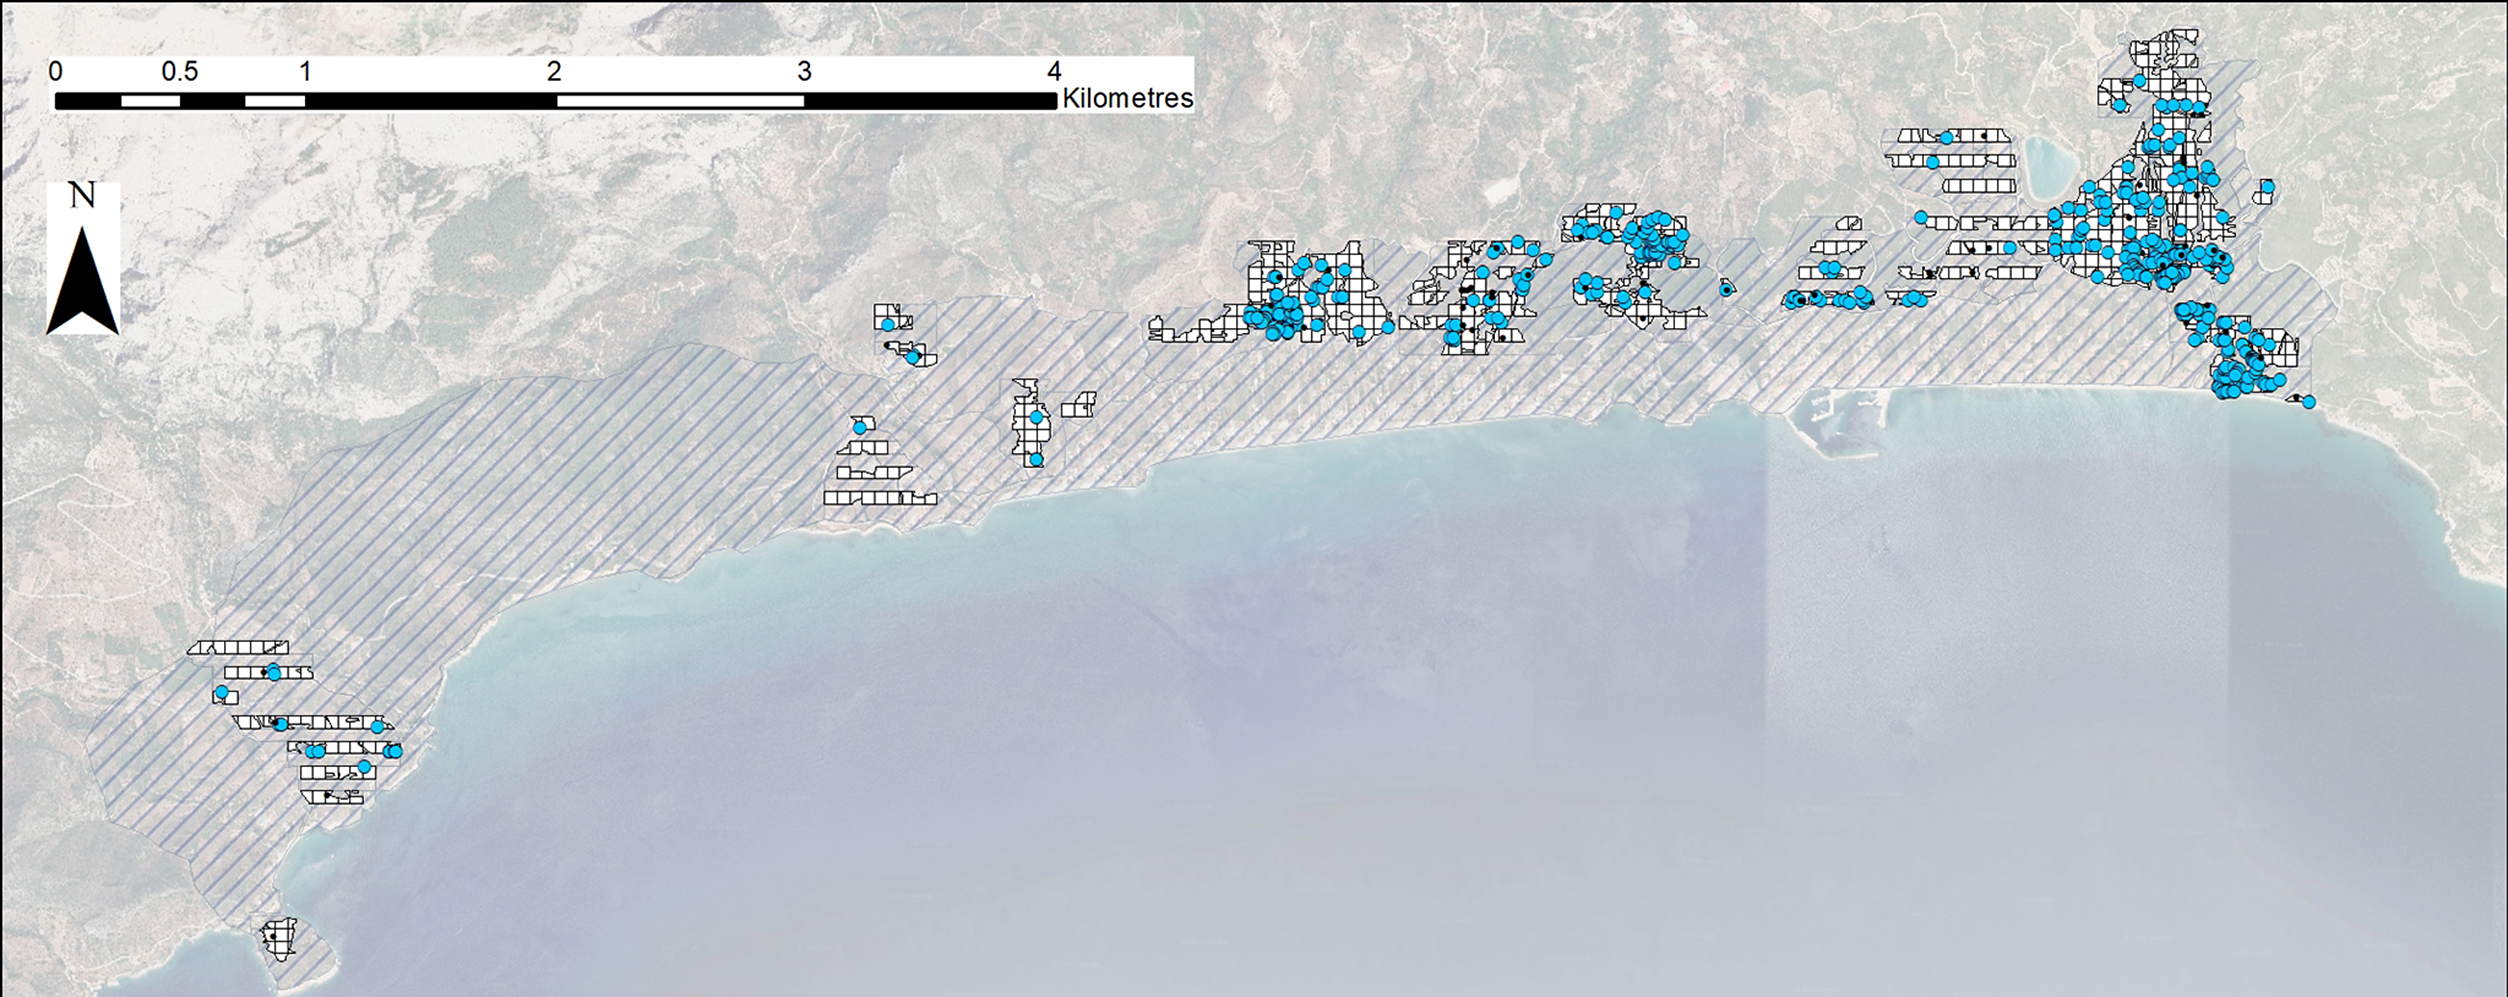Viewport: 2508px width, 997px height.
Task: Click the northernmost blue dot on map
Action: click(2139, 81)
